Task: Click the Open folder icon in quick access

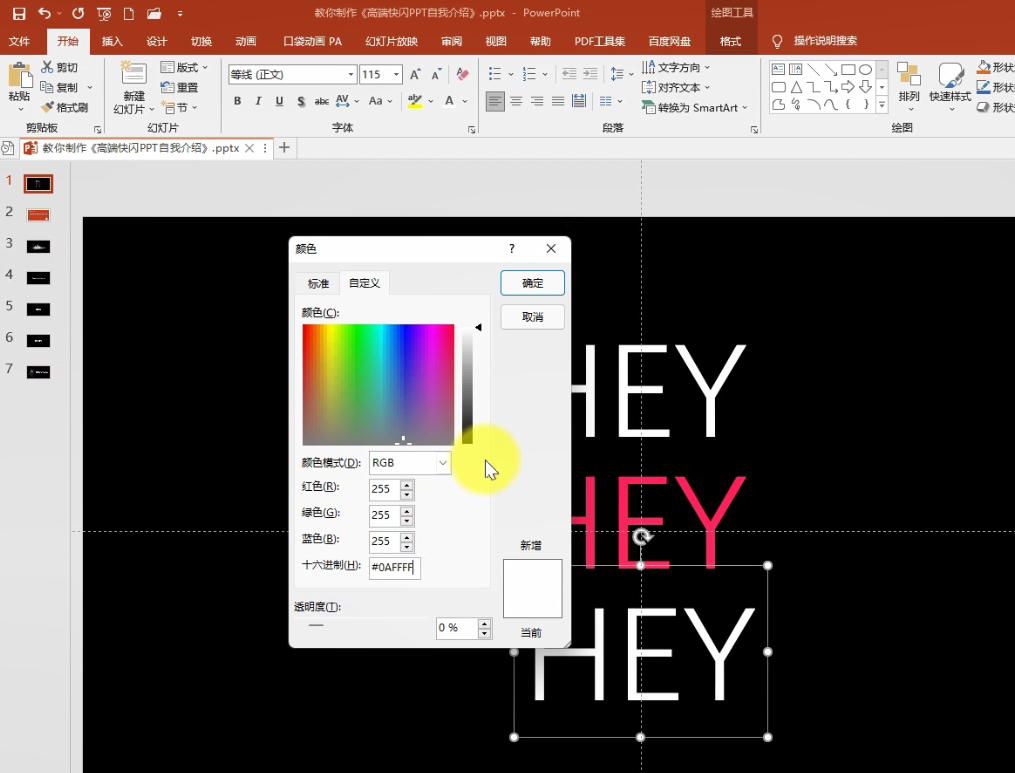Action: click(x=153, y=13)
